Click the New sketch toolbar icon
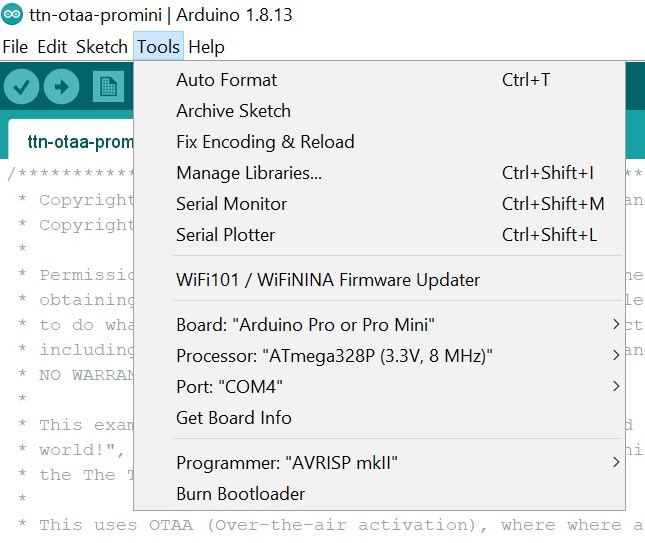 [108, 86]
